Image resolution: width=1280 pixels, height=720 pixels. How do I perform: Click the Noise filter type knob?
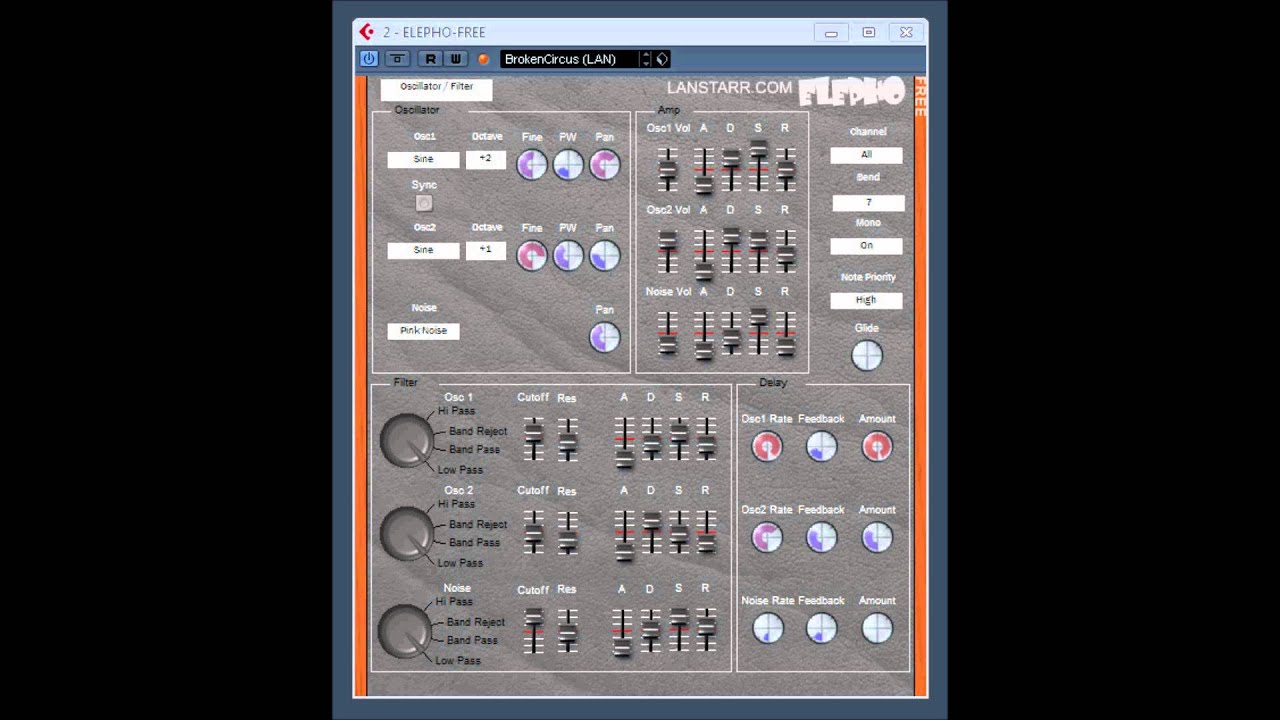[x=405, y=631]
